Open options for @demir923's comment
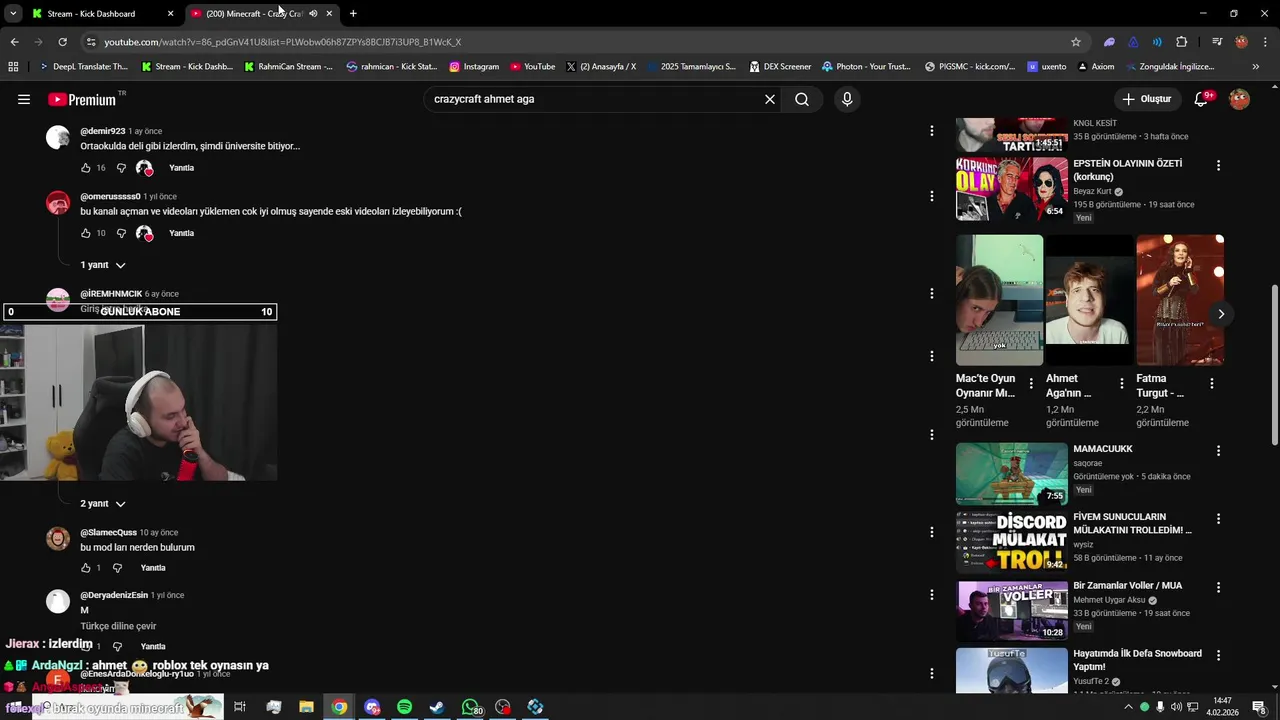This screenshot has height=720, width=1280. click(932, 131)
